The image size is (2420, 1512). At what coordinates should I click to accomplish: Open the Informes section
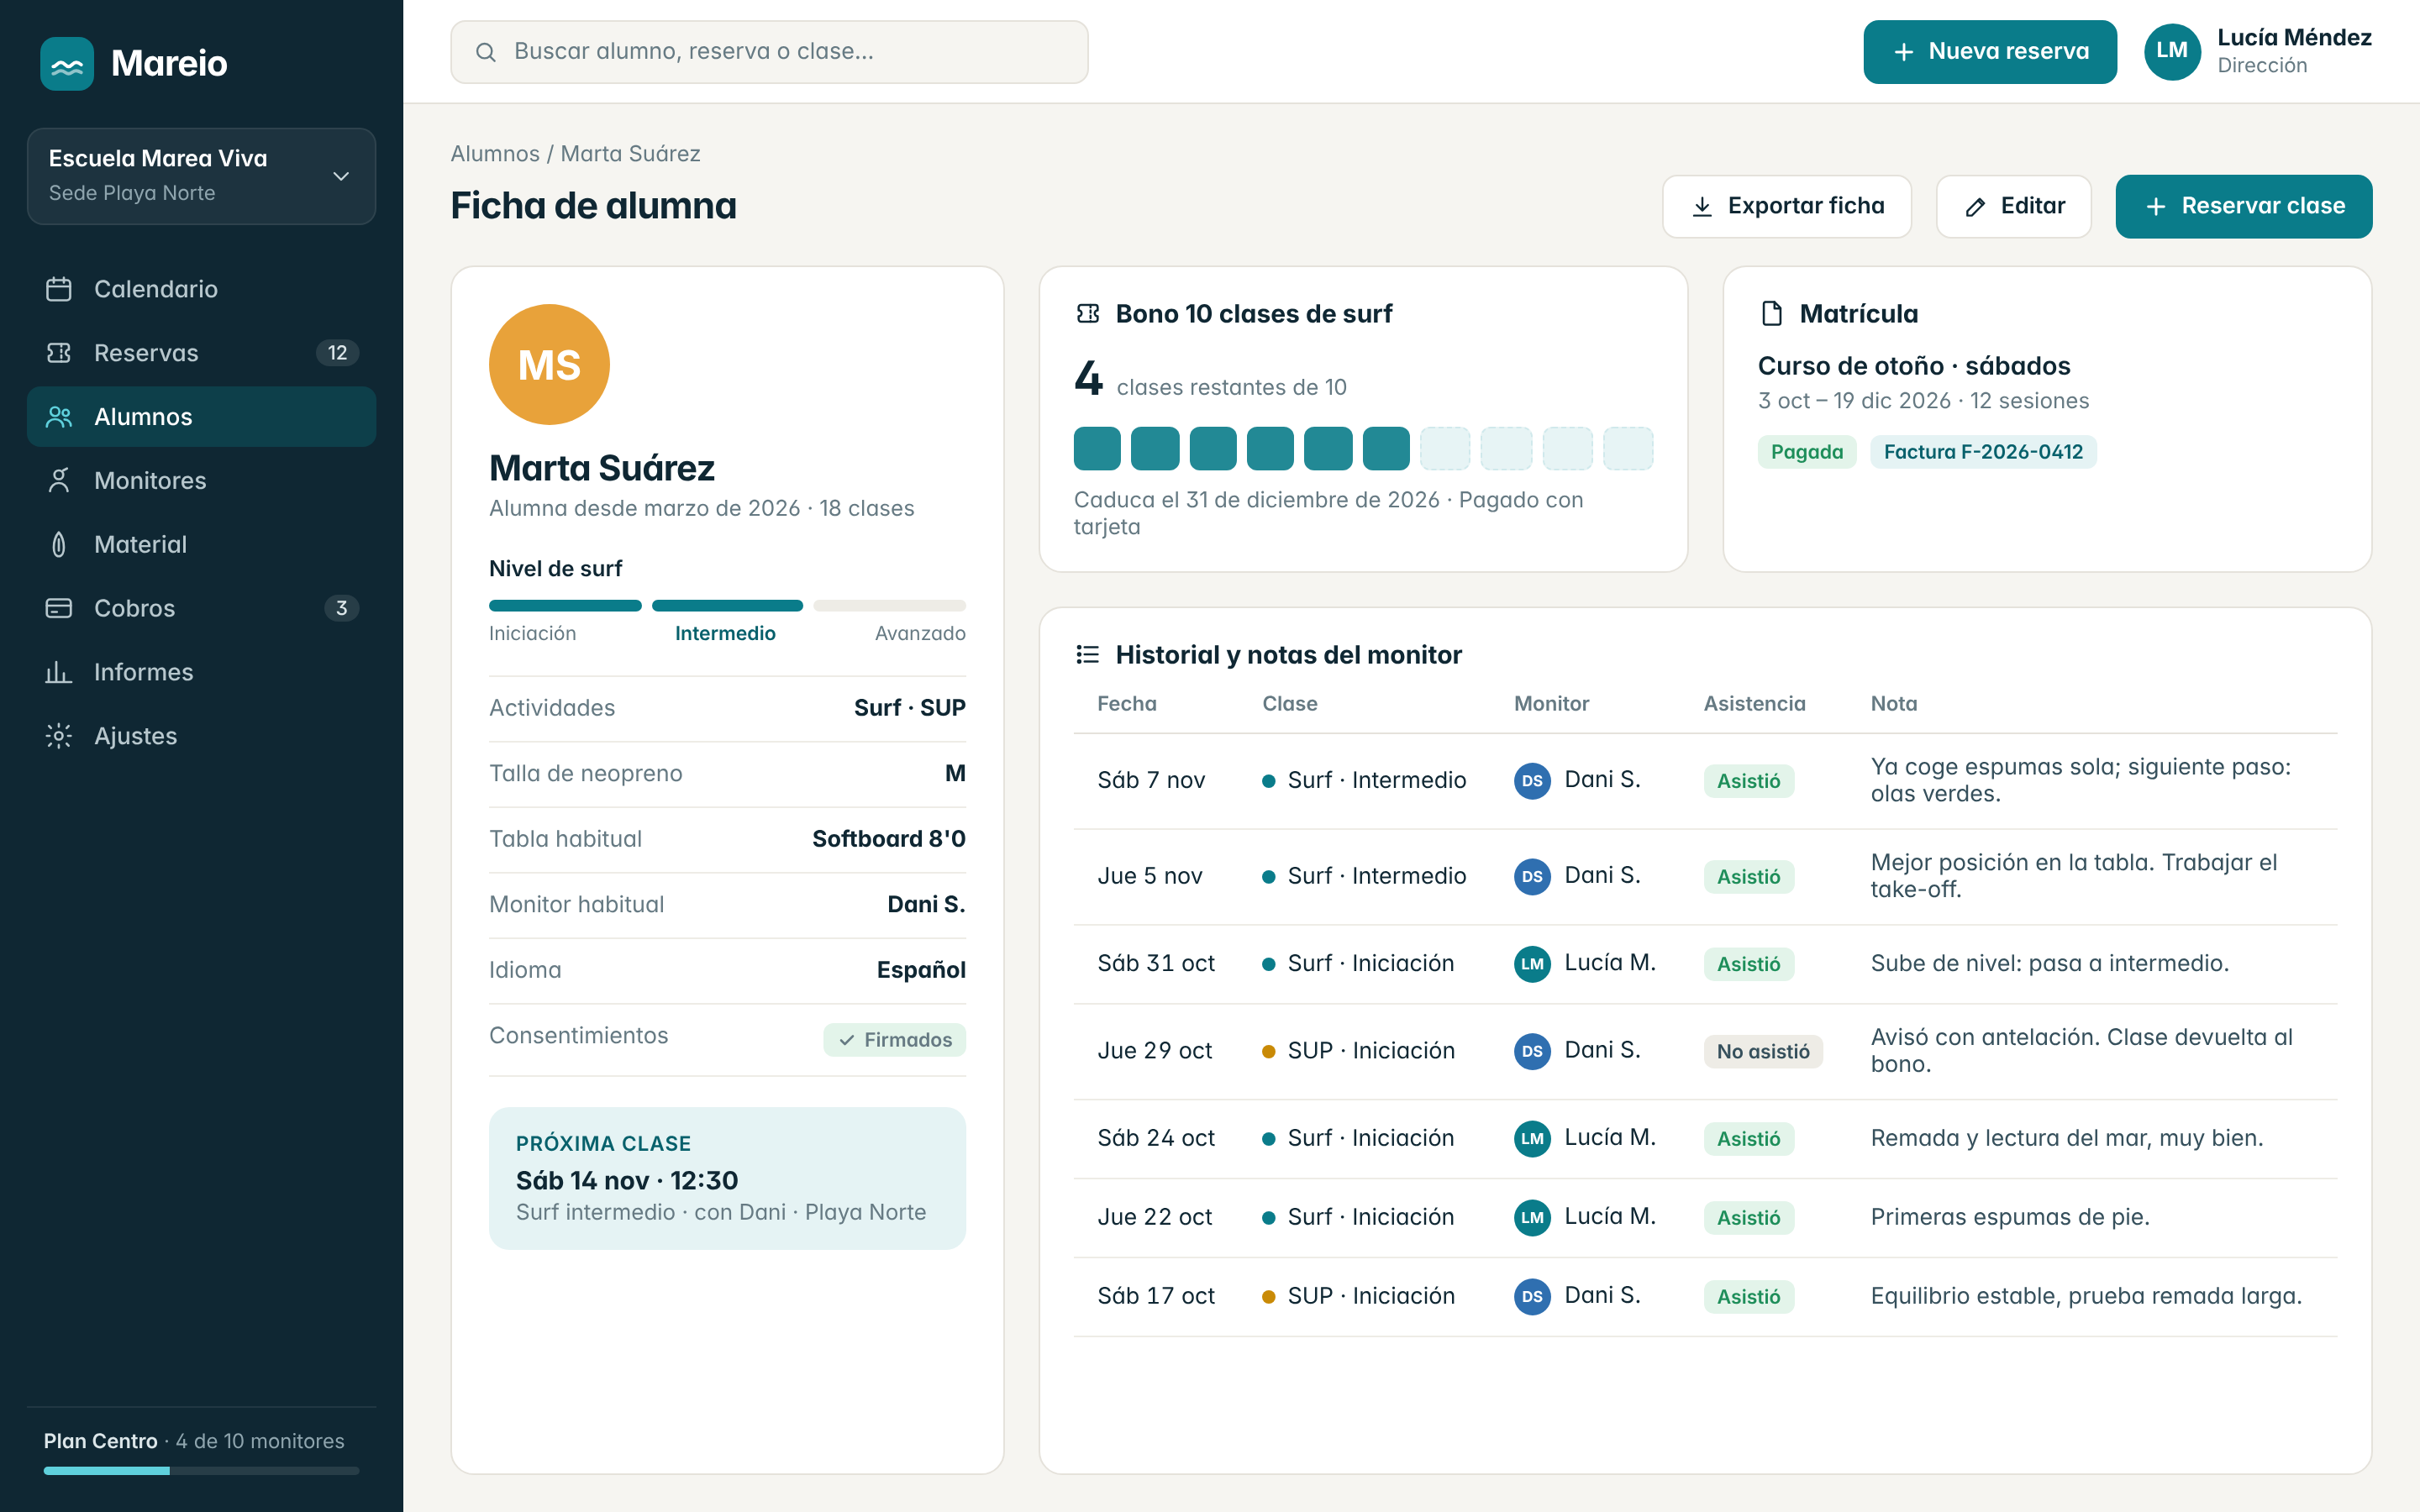tap(201, 672)
